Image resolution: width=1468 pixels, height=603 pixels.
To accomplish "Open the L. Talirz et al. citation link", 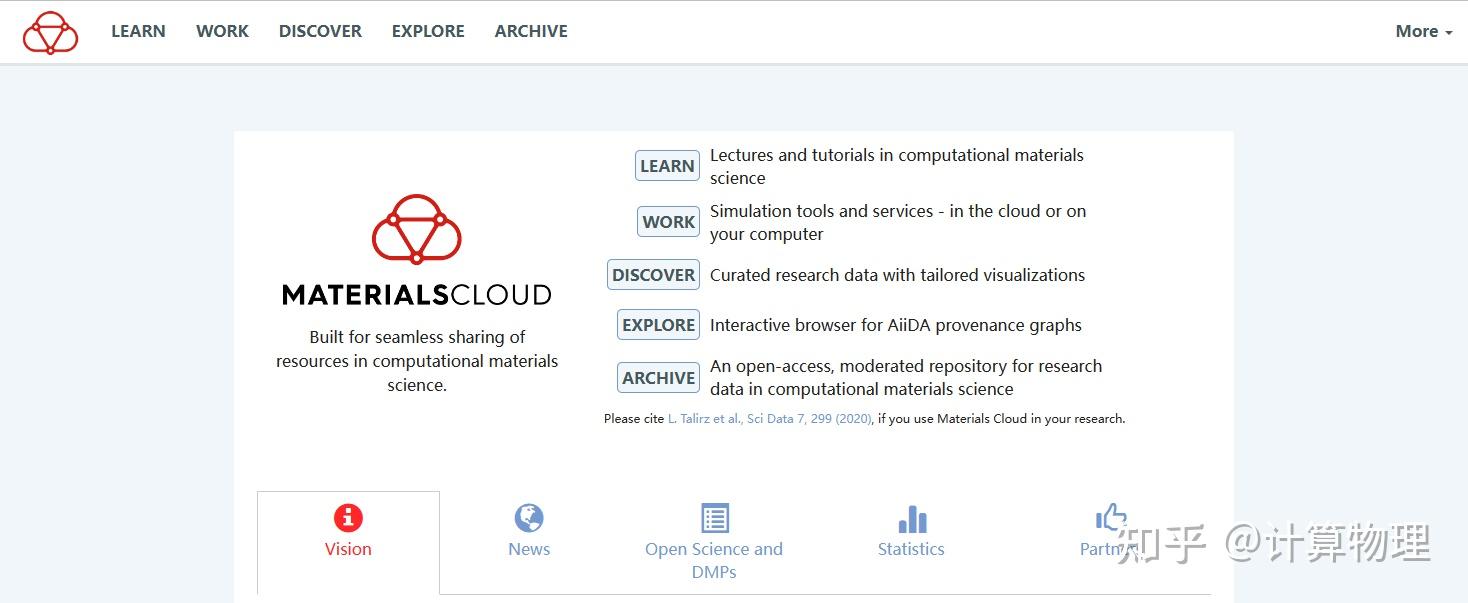I will coord(770,419).
